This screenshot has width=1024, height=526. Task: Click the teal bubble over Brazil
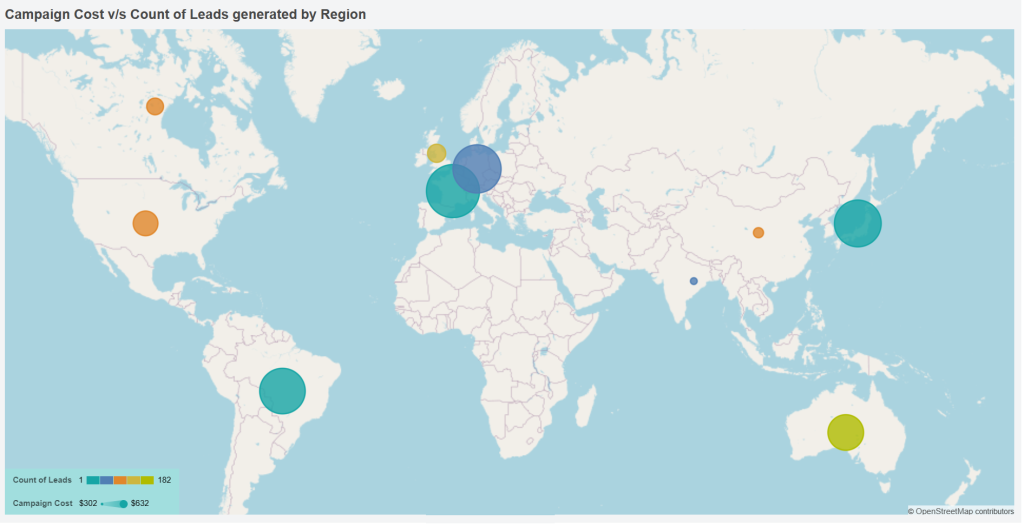(x=282, y=391)
